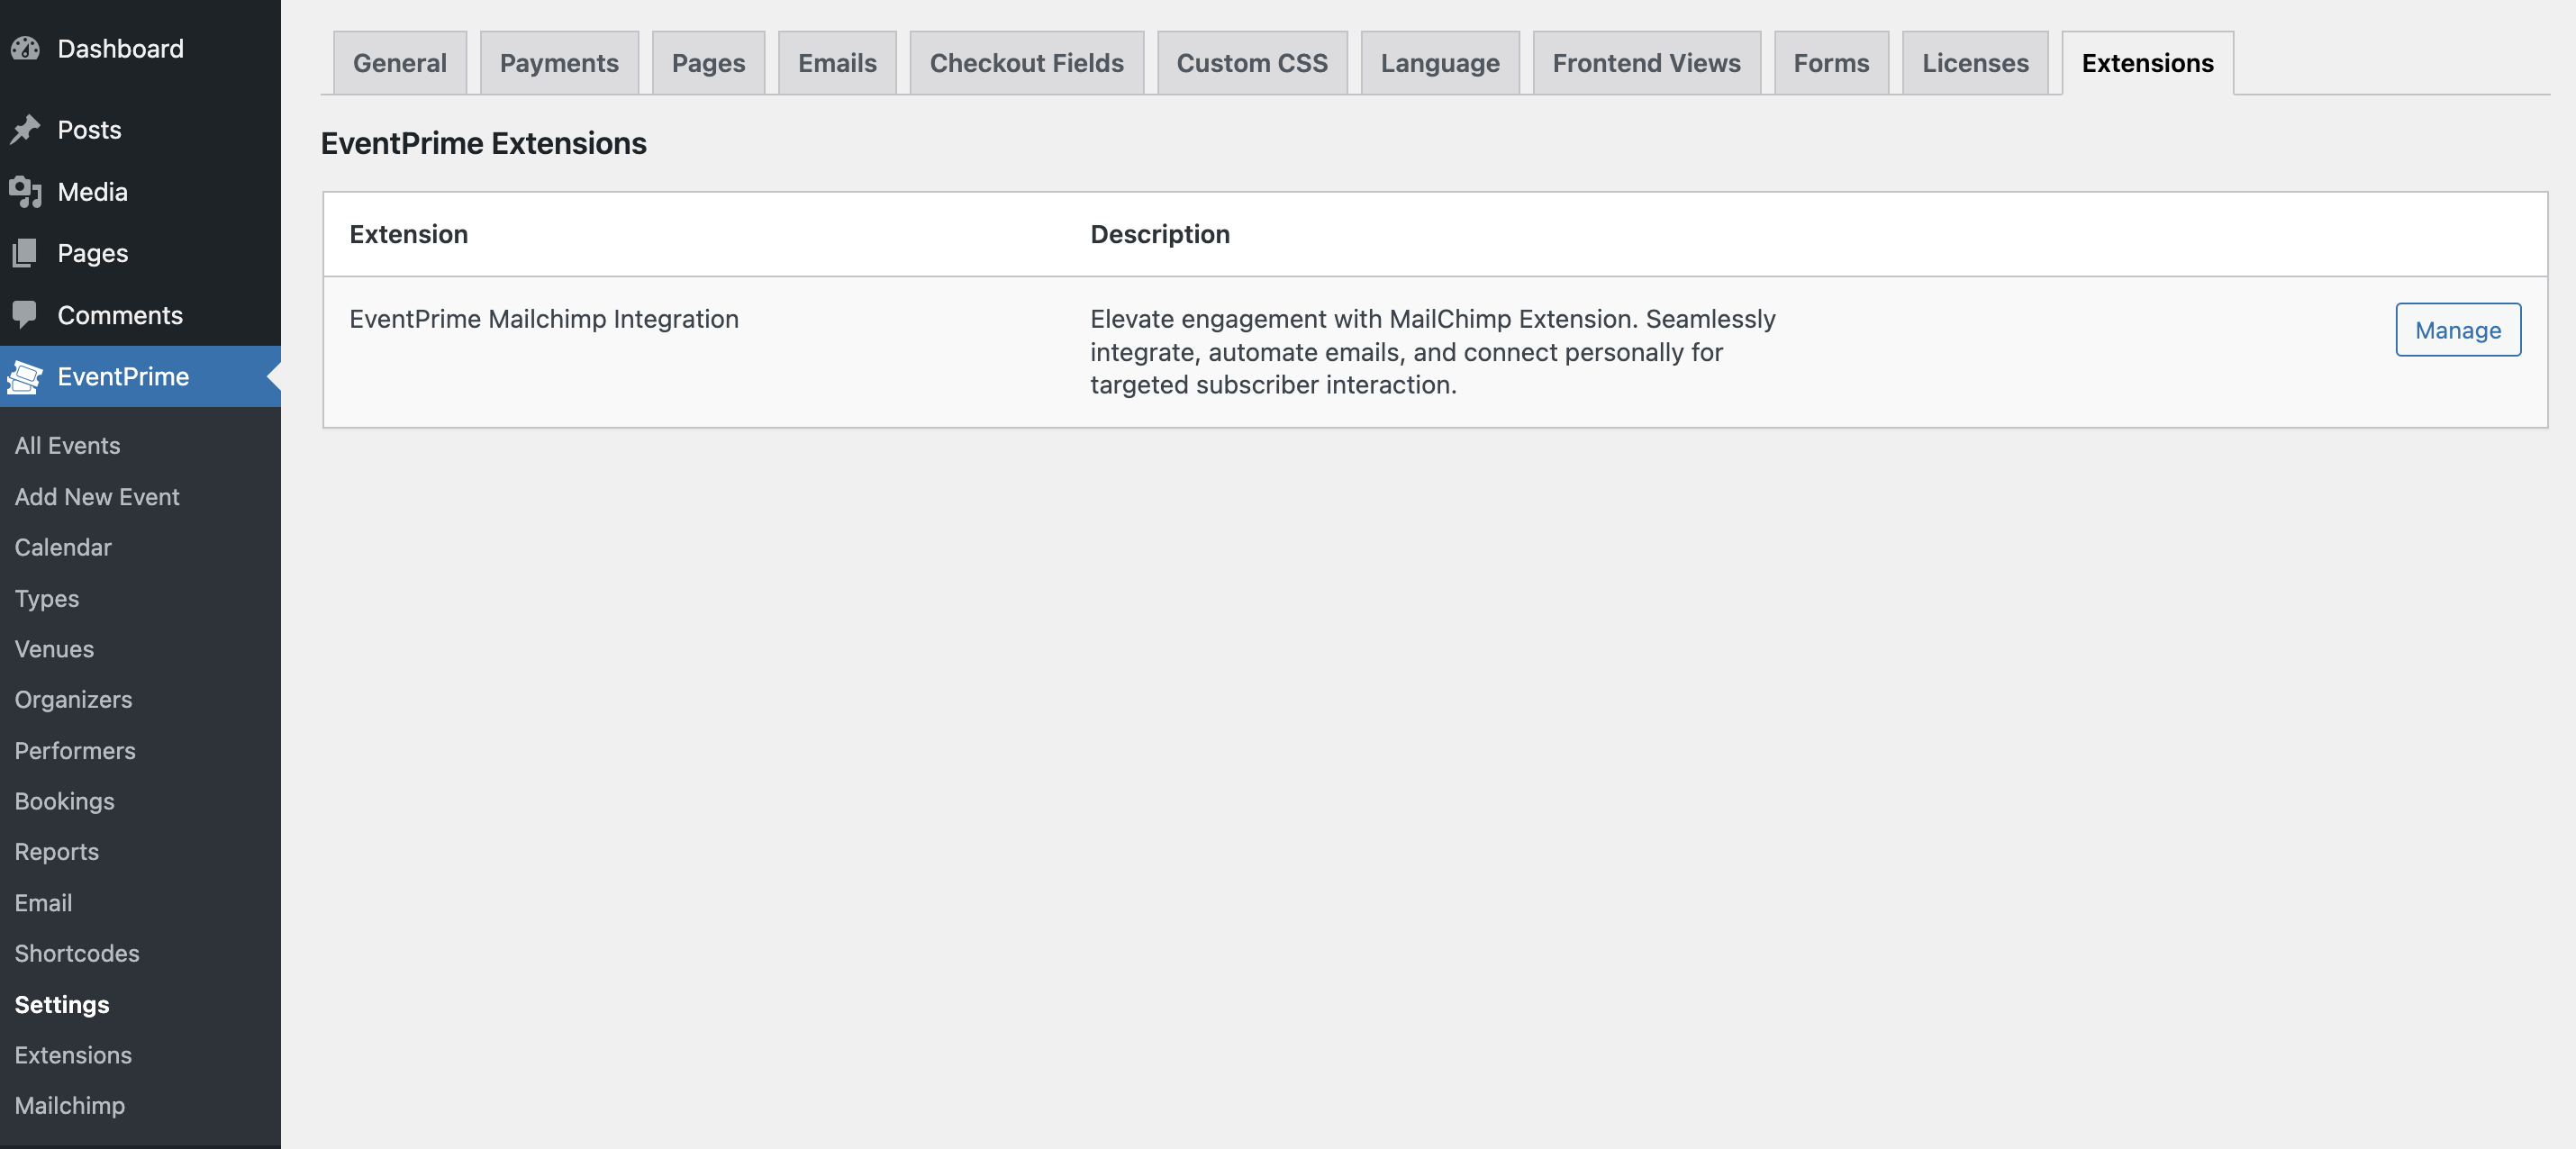Open the Bookings submenu item
This screenshot has width=2576, height=1149.
click(x=64, y=801)
